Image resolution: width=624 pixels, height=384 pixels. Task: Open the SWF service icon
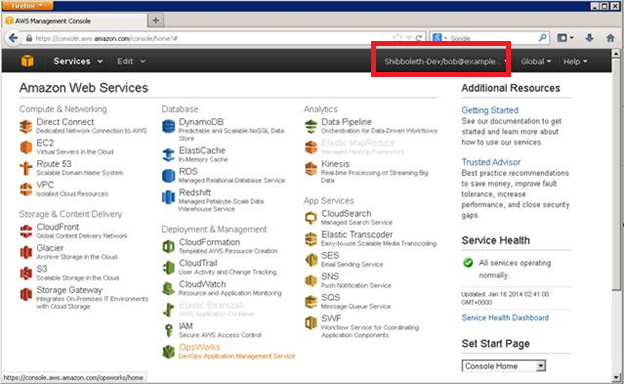click(x=311, y=323)
